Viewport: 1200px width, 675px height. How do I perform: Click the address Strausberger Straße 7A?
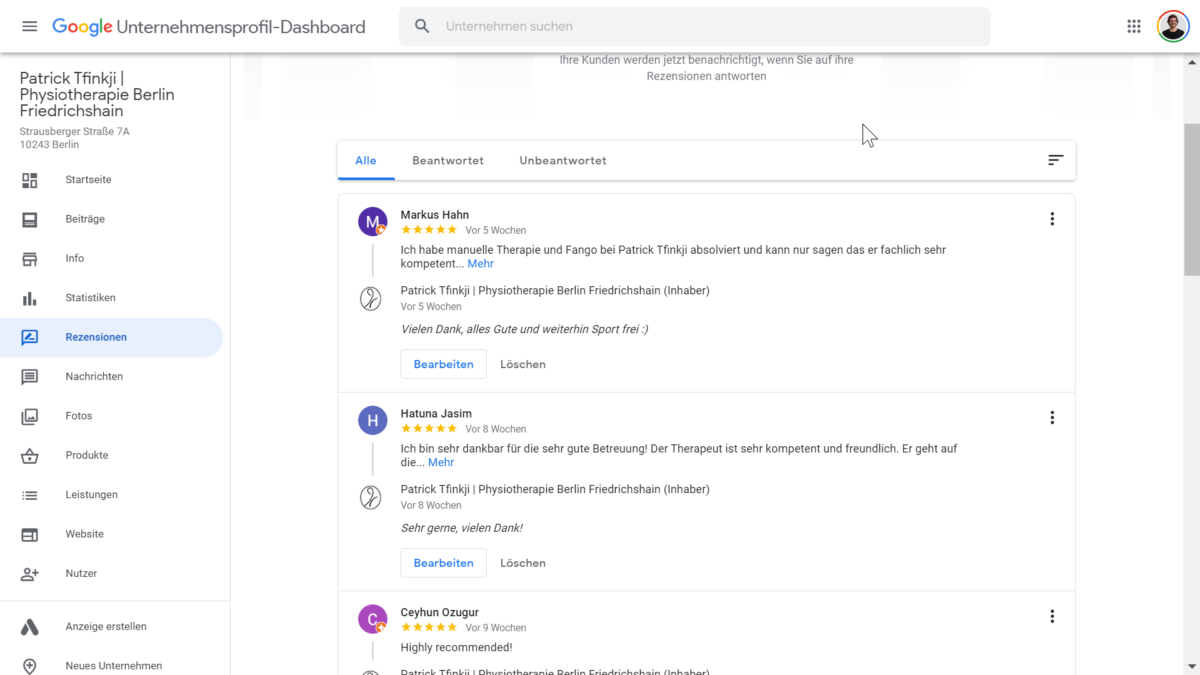click(75, 131)
